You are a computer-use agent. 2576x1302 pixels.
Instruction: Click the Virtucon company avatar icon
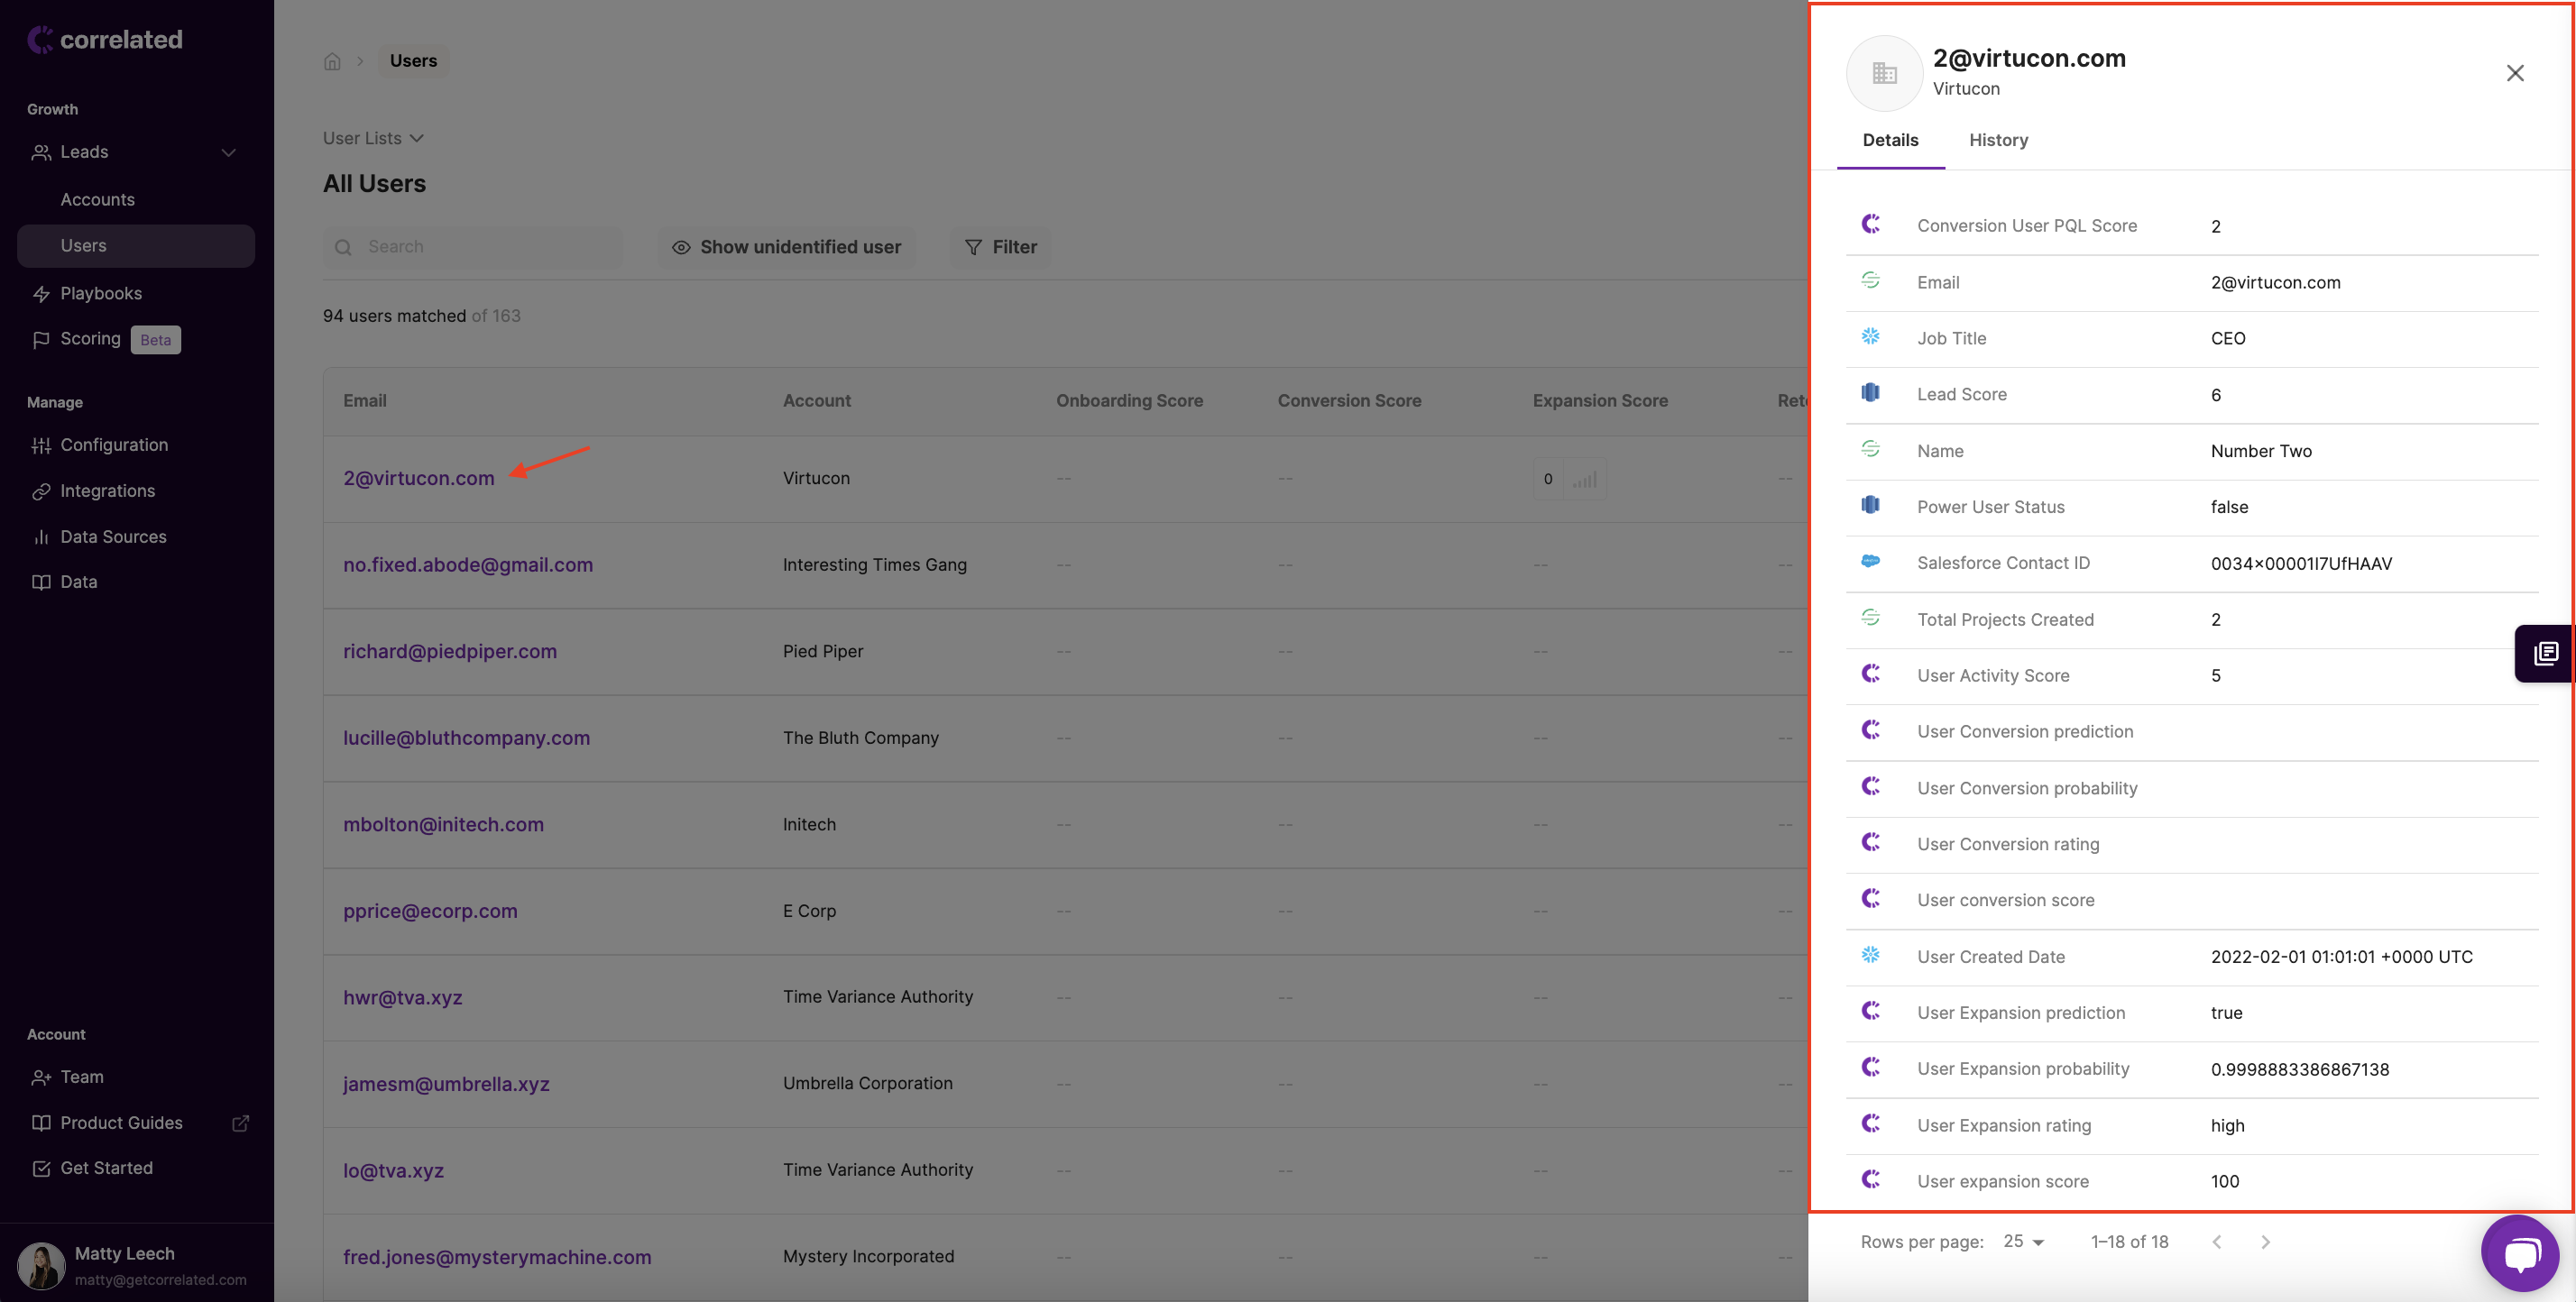(x=1884, y=73)
